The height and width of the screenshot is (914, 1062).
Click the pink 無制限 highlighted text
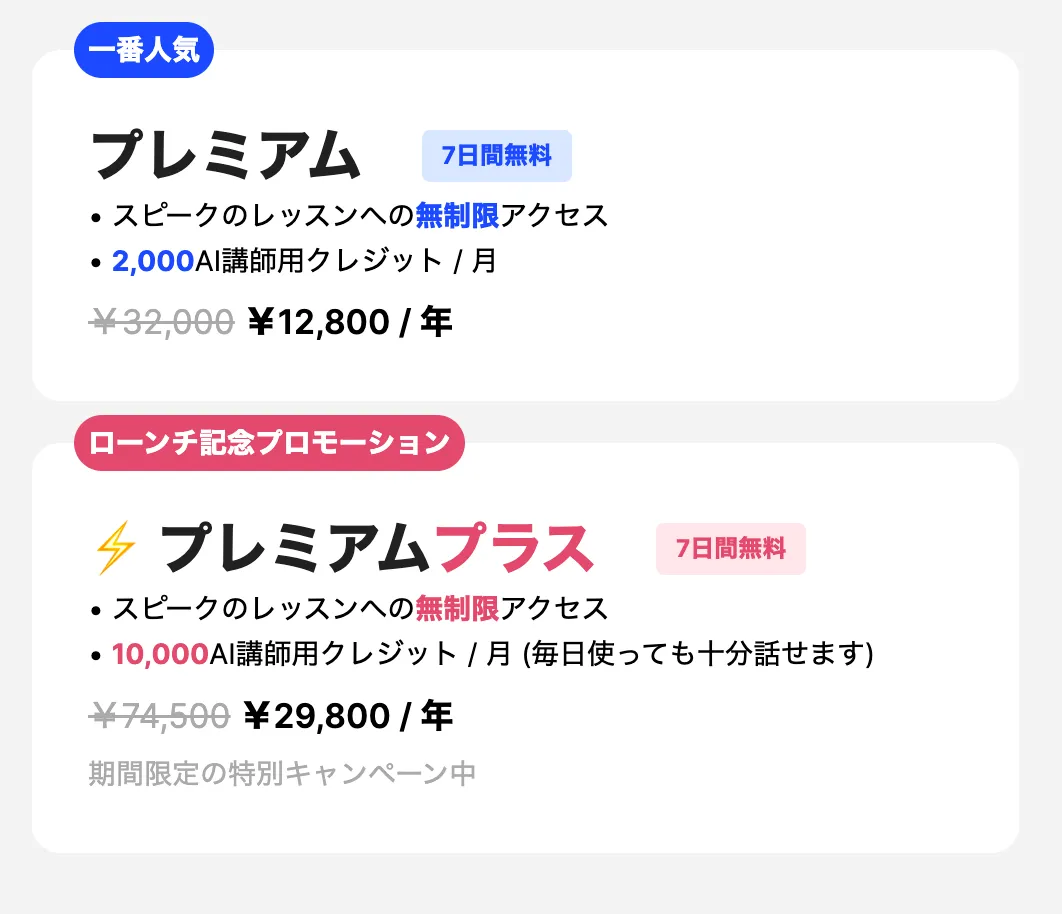(457, 608)
